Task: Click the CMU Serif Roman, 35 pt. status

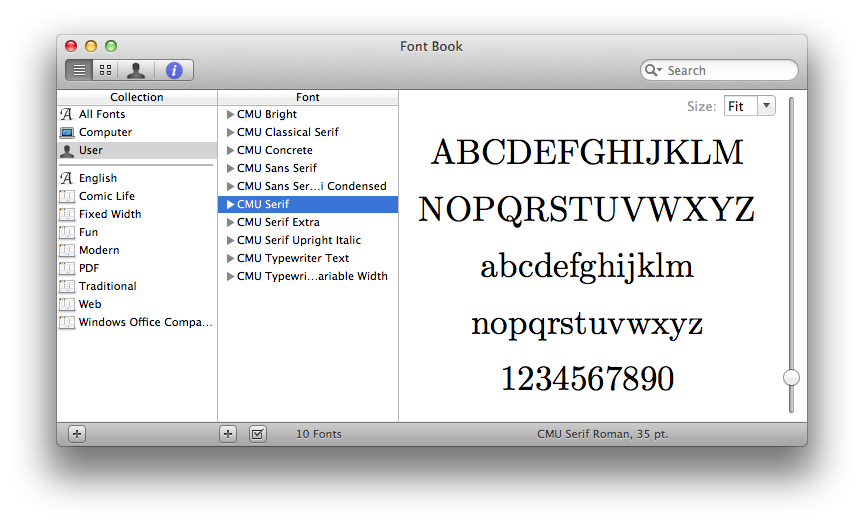Action: click(x=602, y=434)
